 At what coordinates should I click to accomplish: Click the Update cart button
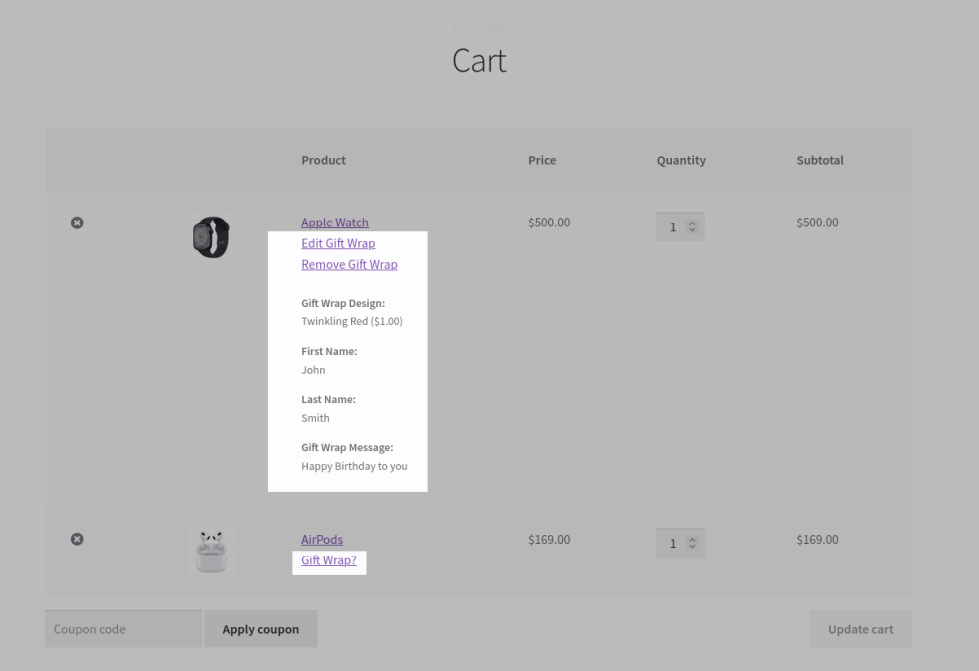pyautogui.click(x=860, y=629)
